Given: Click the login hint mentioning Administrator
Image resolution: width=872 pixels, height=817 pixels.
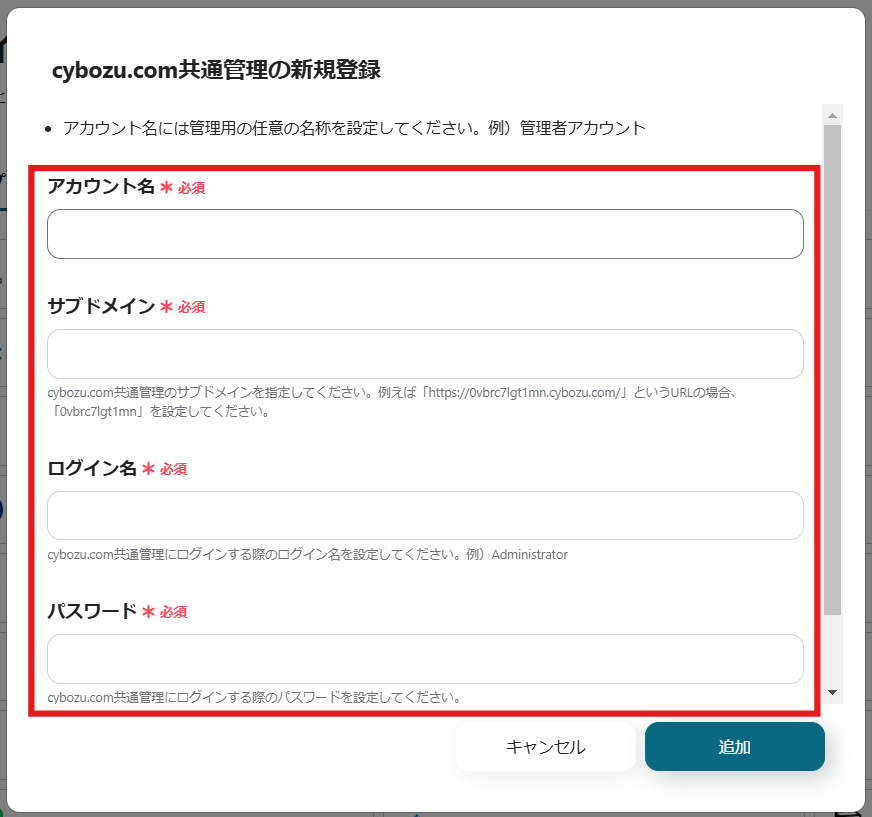Looking at the screenshot, I should tap(308, 554).
